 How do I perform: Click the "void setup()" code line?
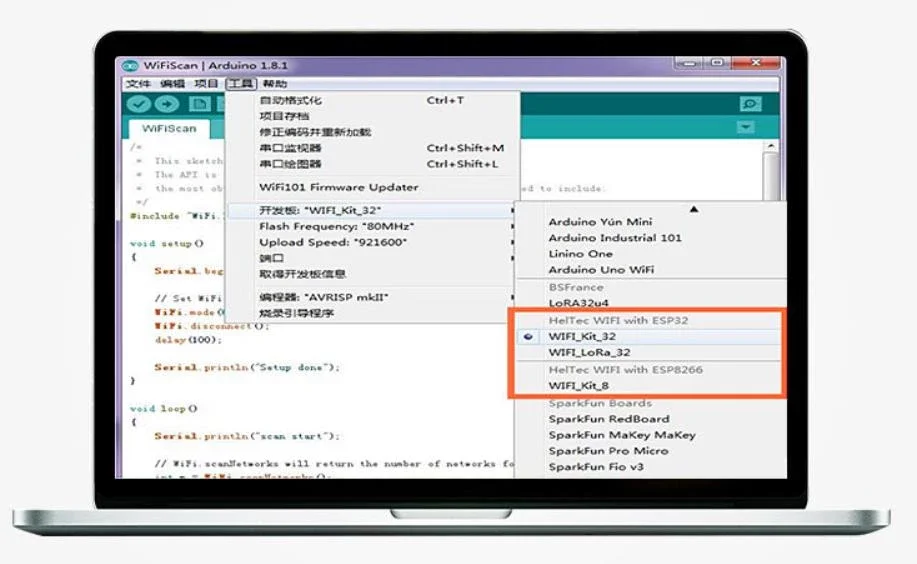[167, 243]
